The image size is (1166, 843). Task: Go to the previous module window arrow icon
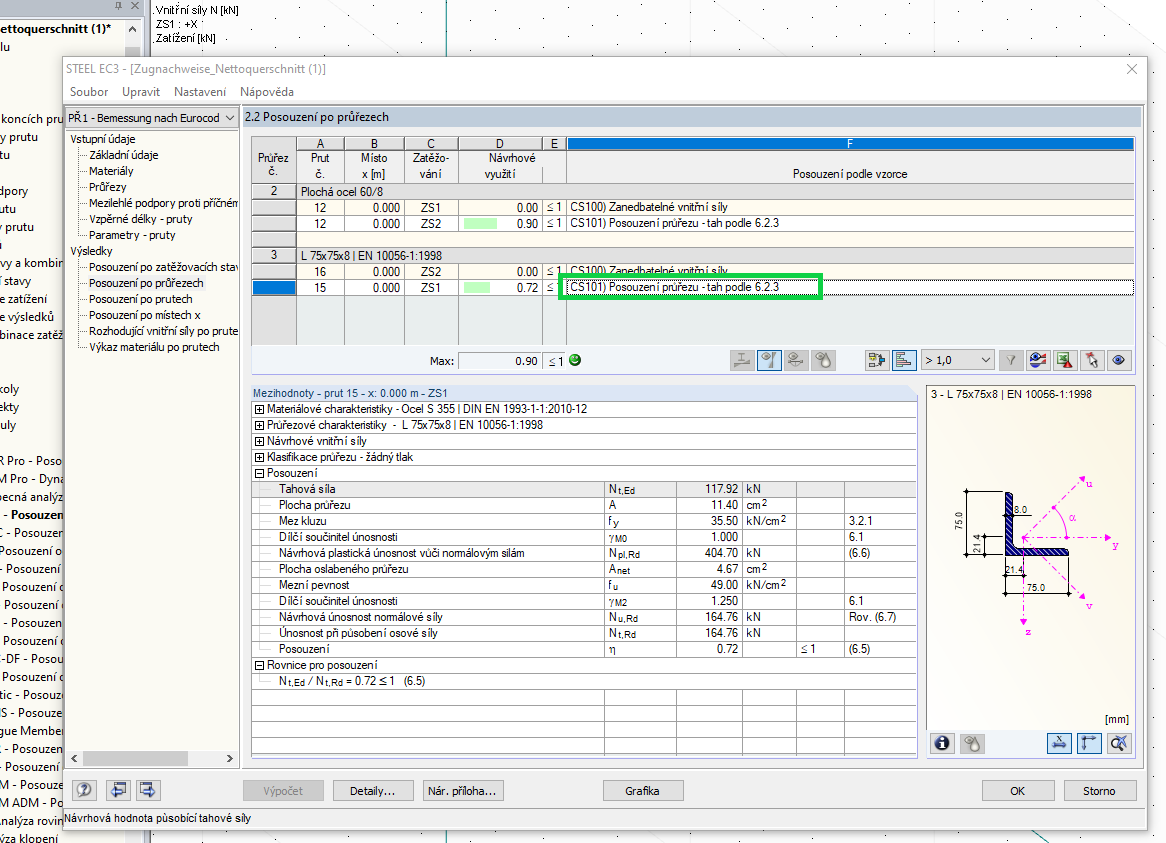coord(118,790)
